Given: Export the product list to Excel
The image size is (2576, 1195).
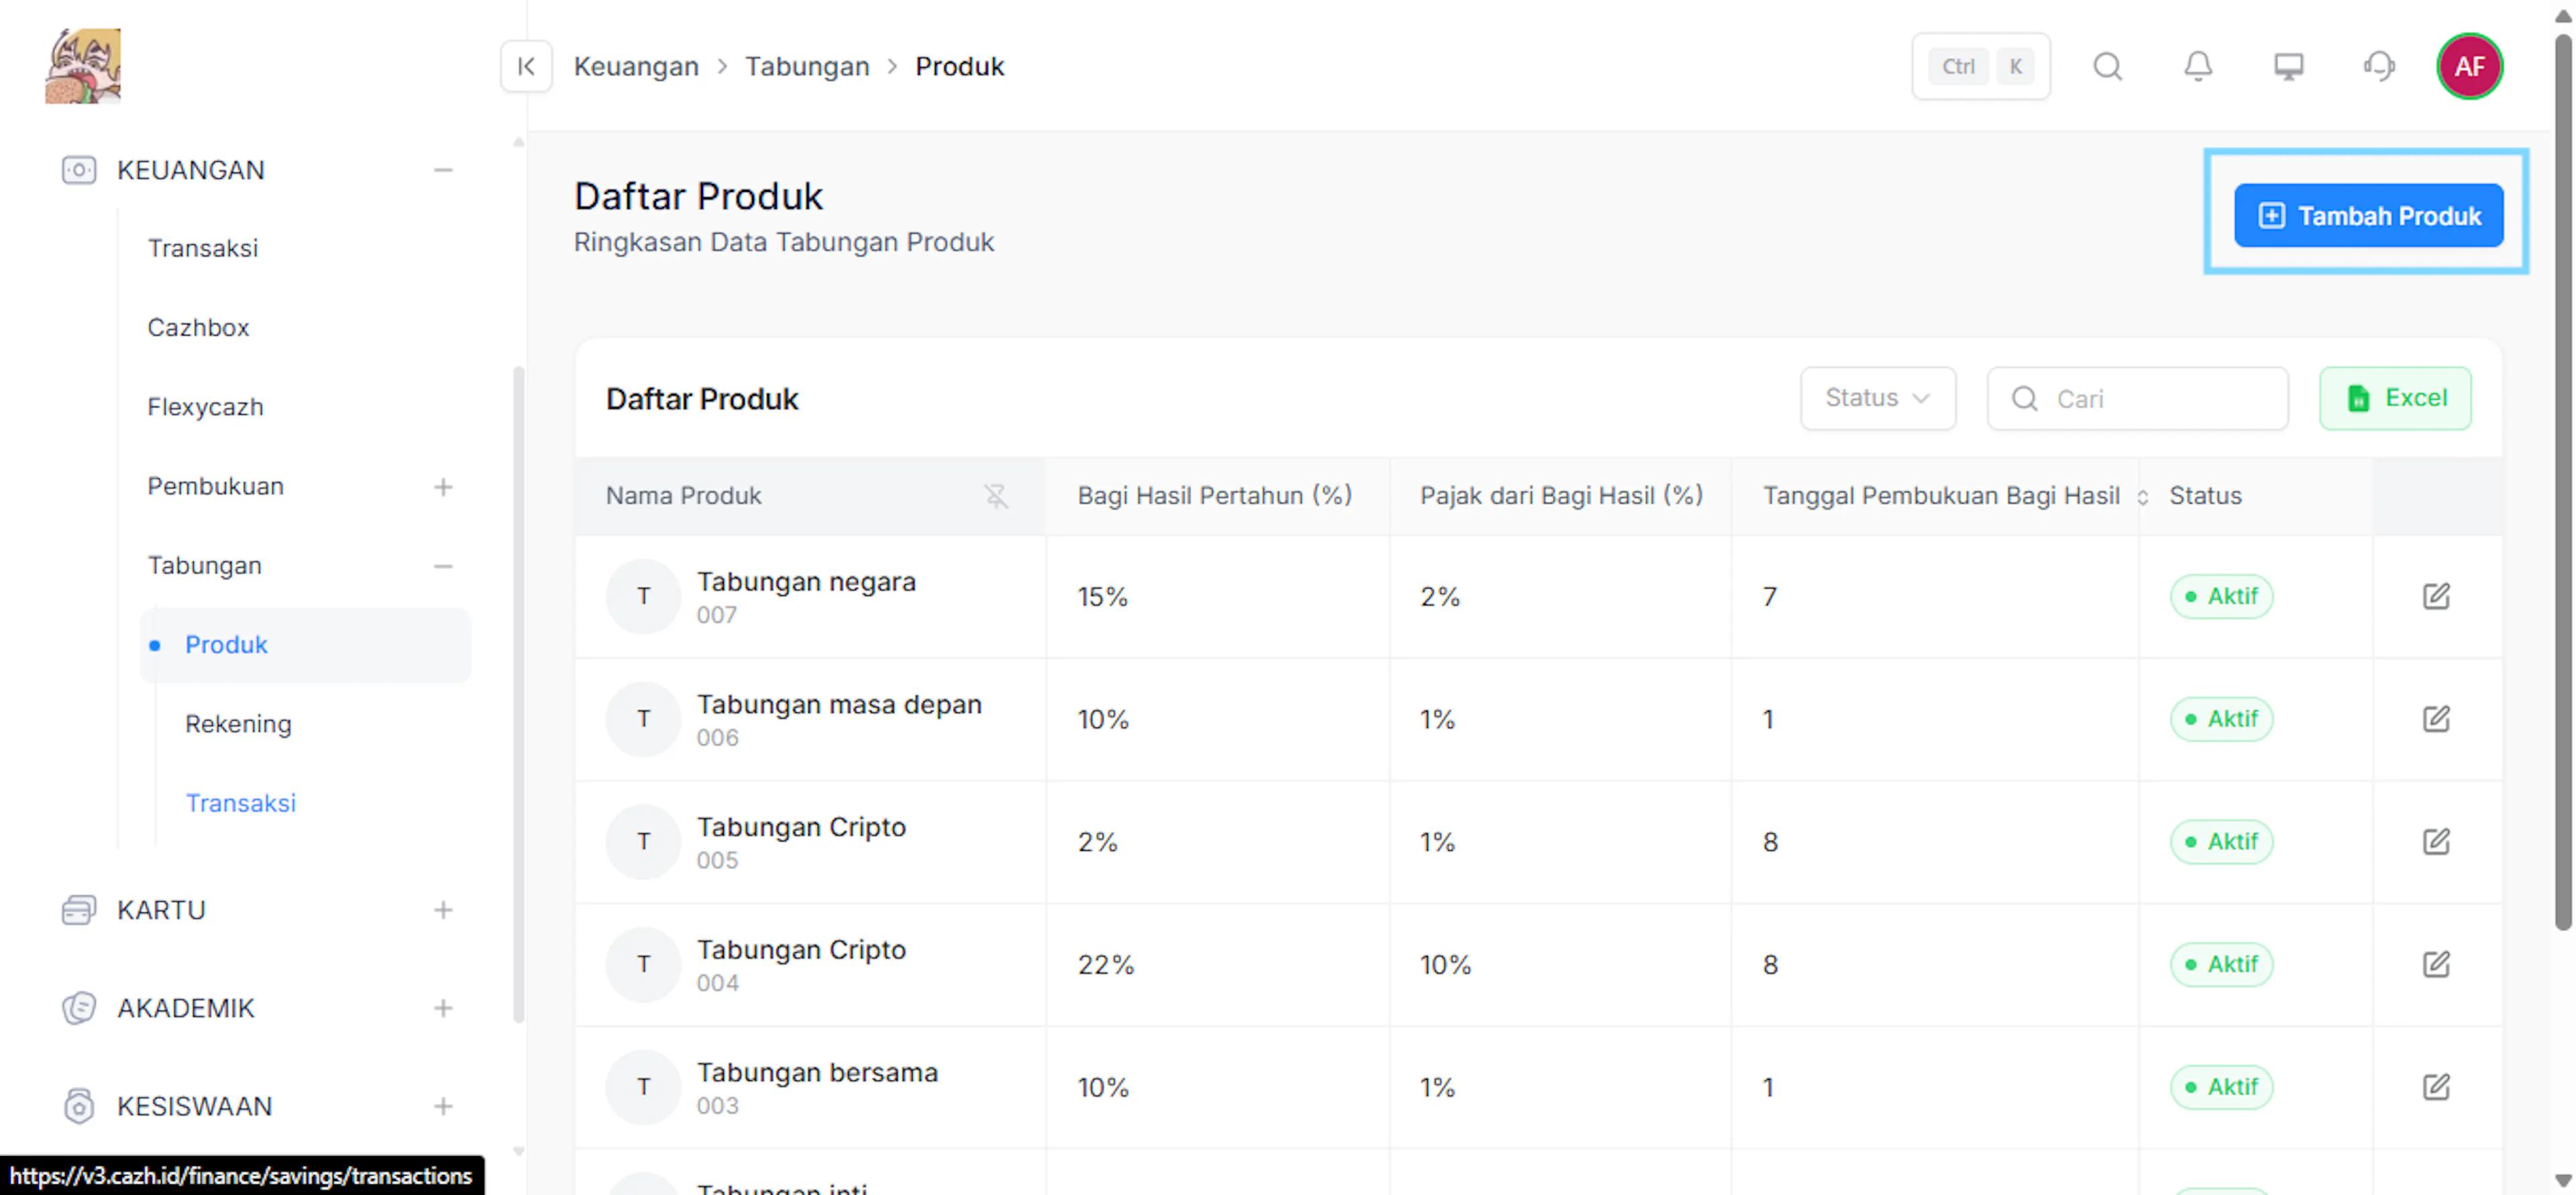Looking at the screenshot, I should pos(2395,398).
